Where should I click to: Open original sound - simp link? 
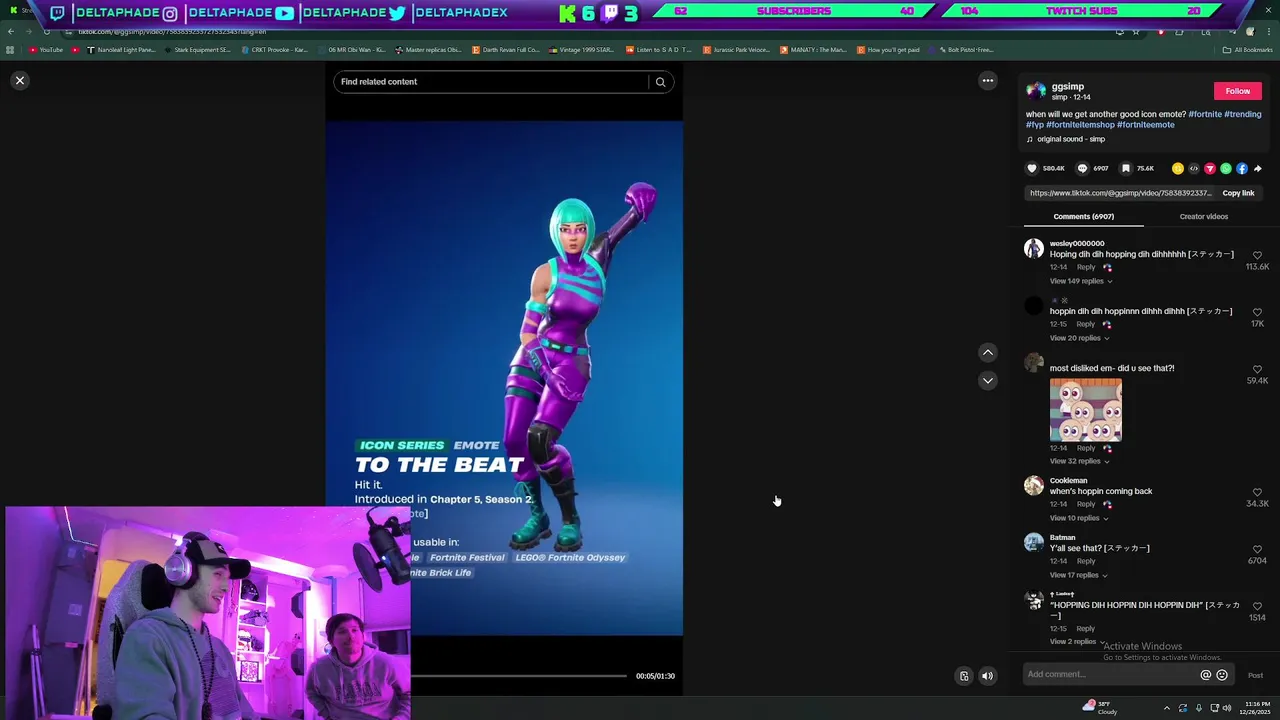(1070, 139)
